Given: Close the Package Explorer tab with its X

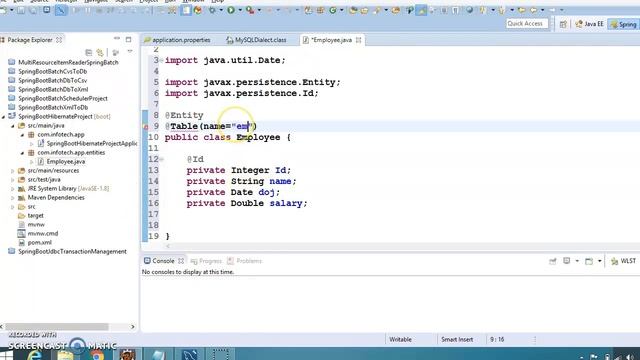Looking at the screenshot, I should 59,40.
